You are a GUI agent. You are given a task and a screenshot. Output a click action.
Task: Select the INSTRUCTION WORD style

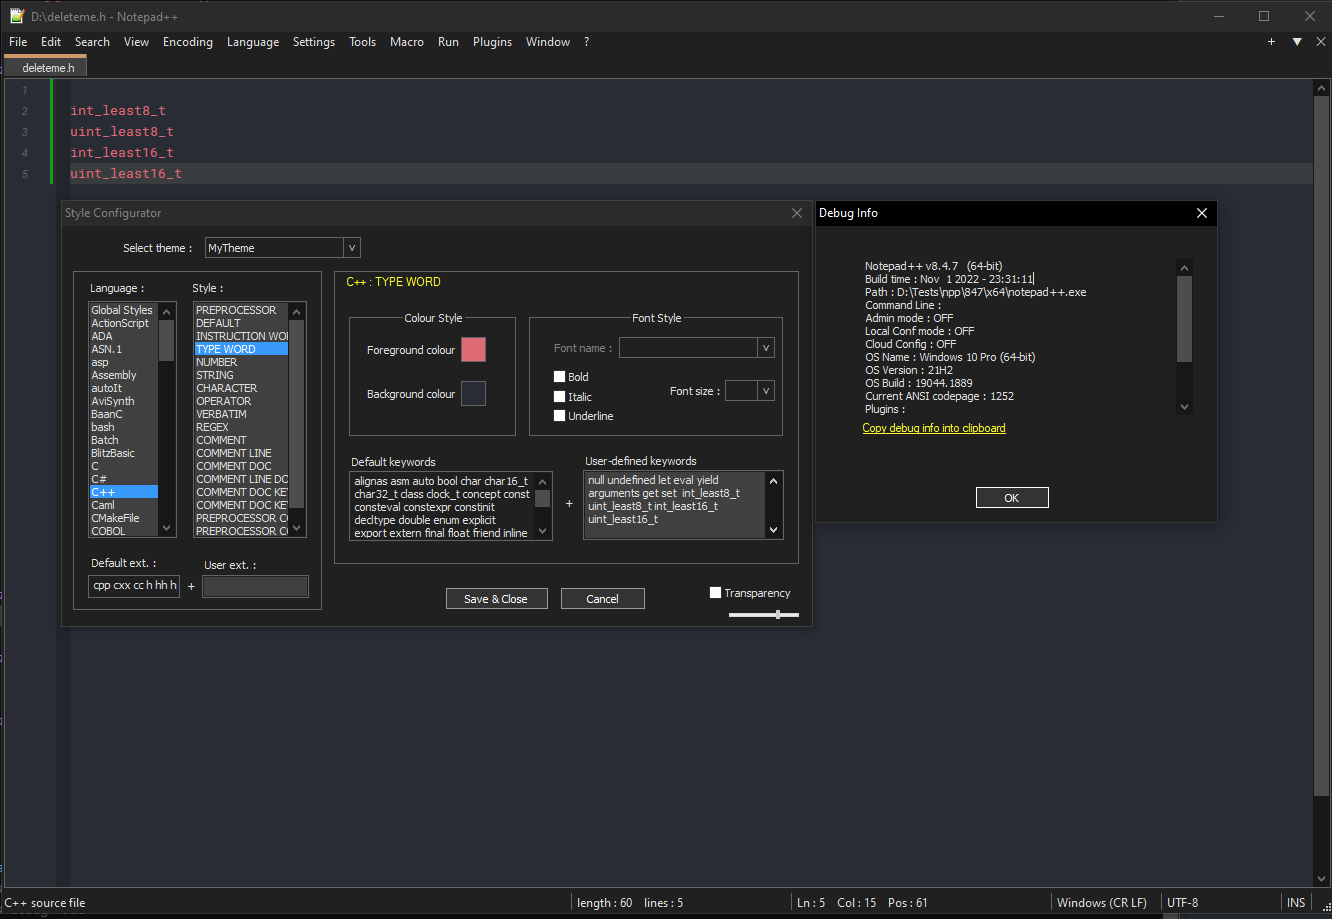tap(241, 336)
